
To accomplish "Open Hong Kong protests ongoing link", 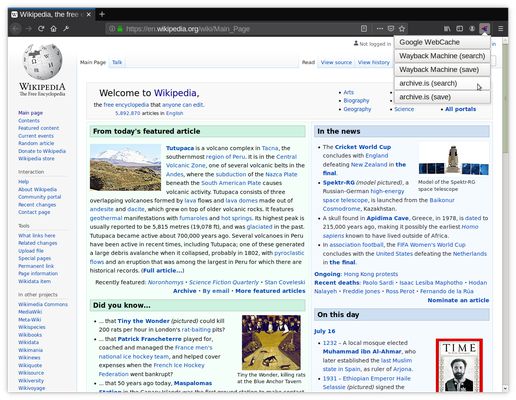I will 371,274.
